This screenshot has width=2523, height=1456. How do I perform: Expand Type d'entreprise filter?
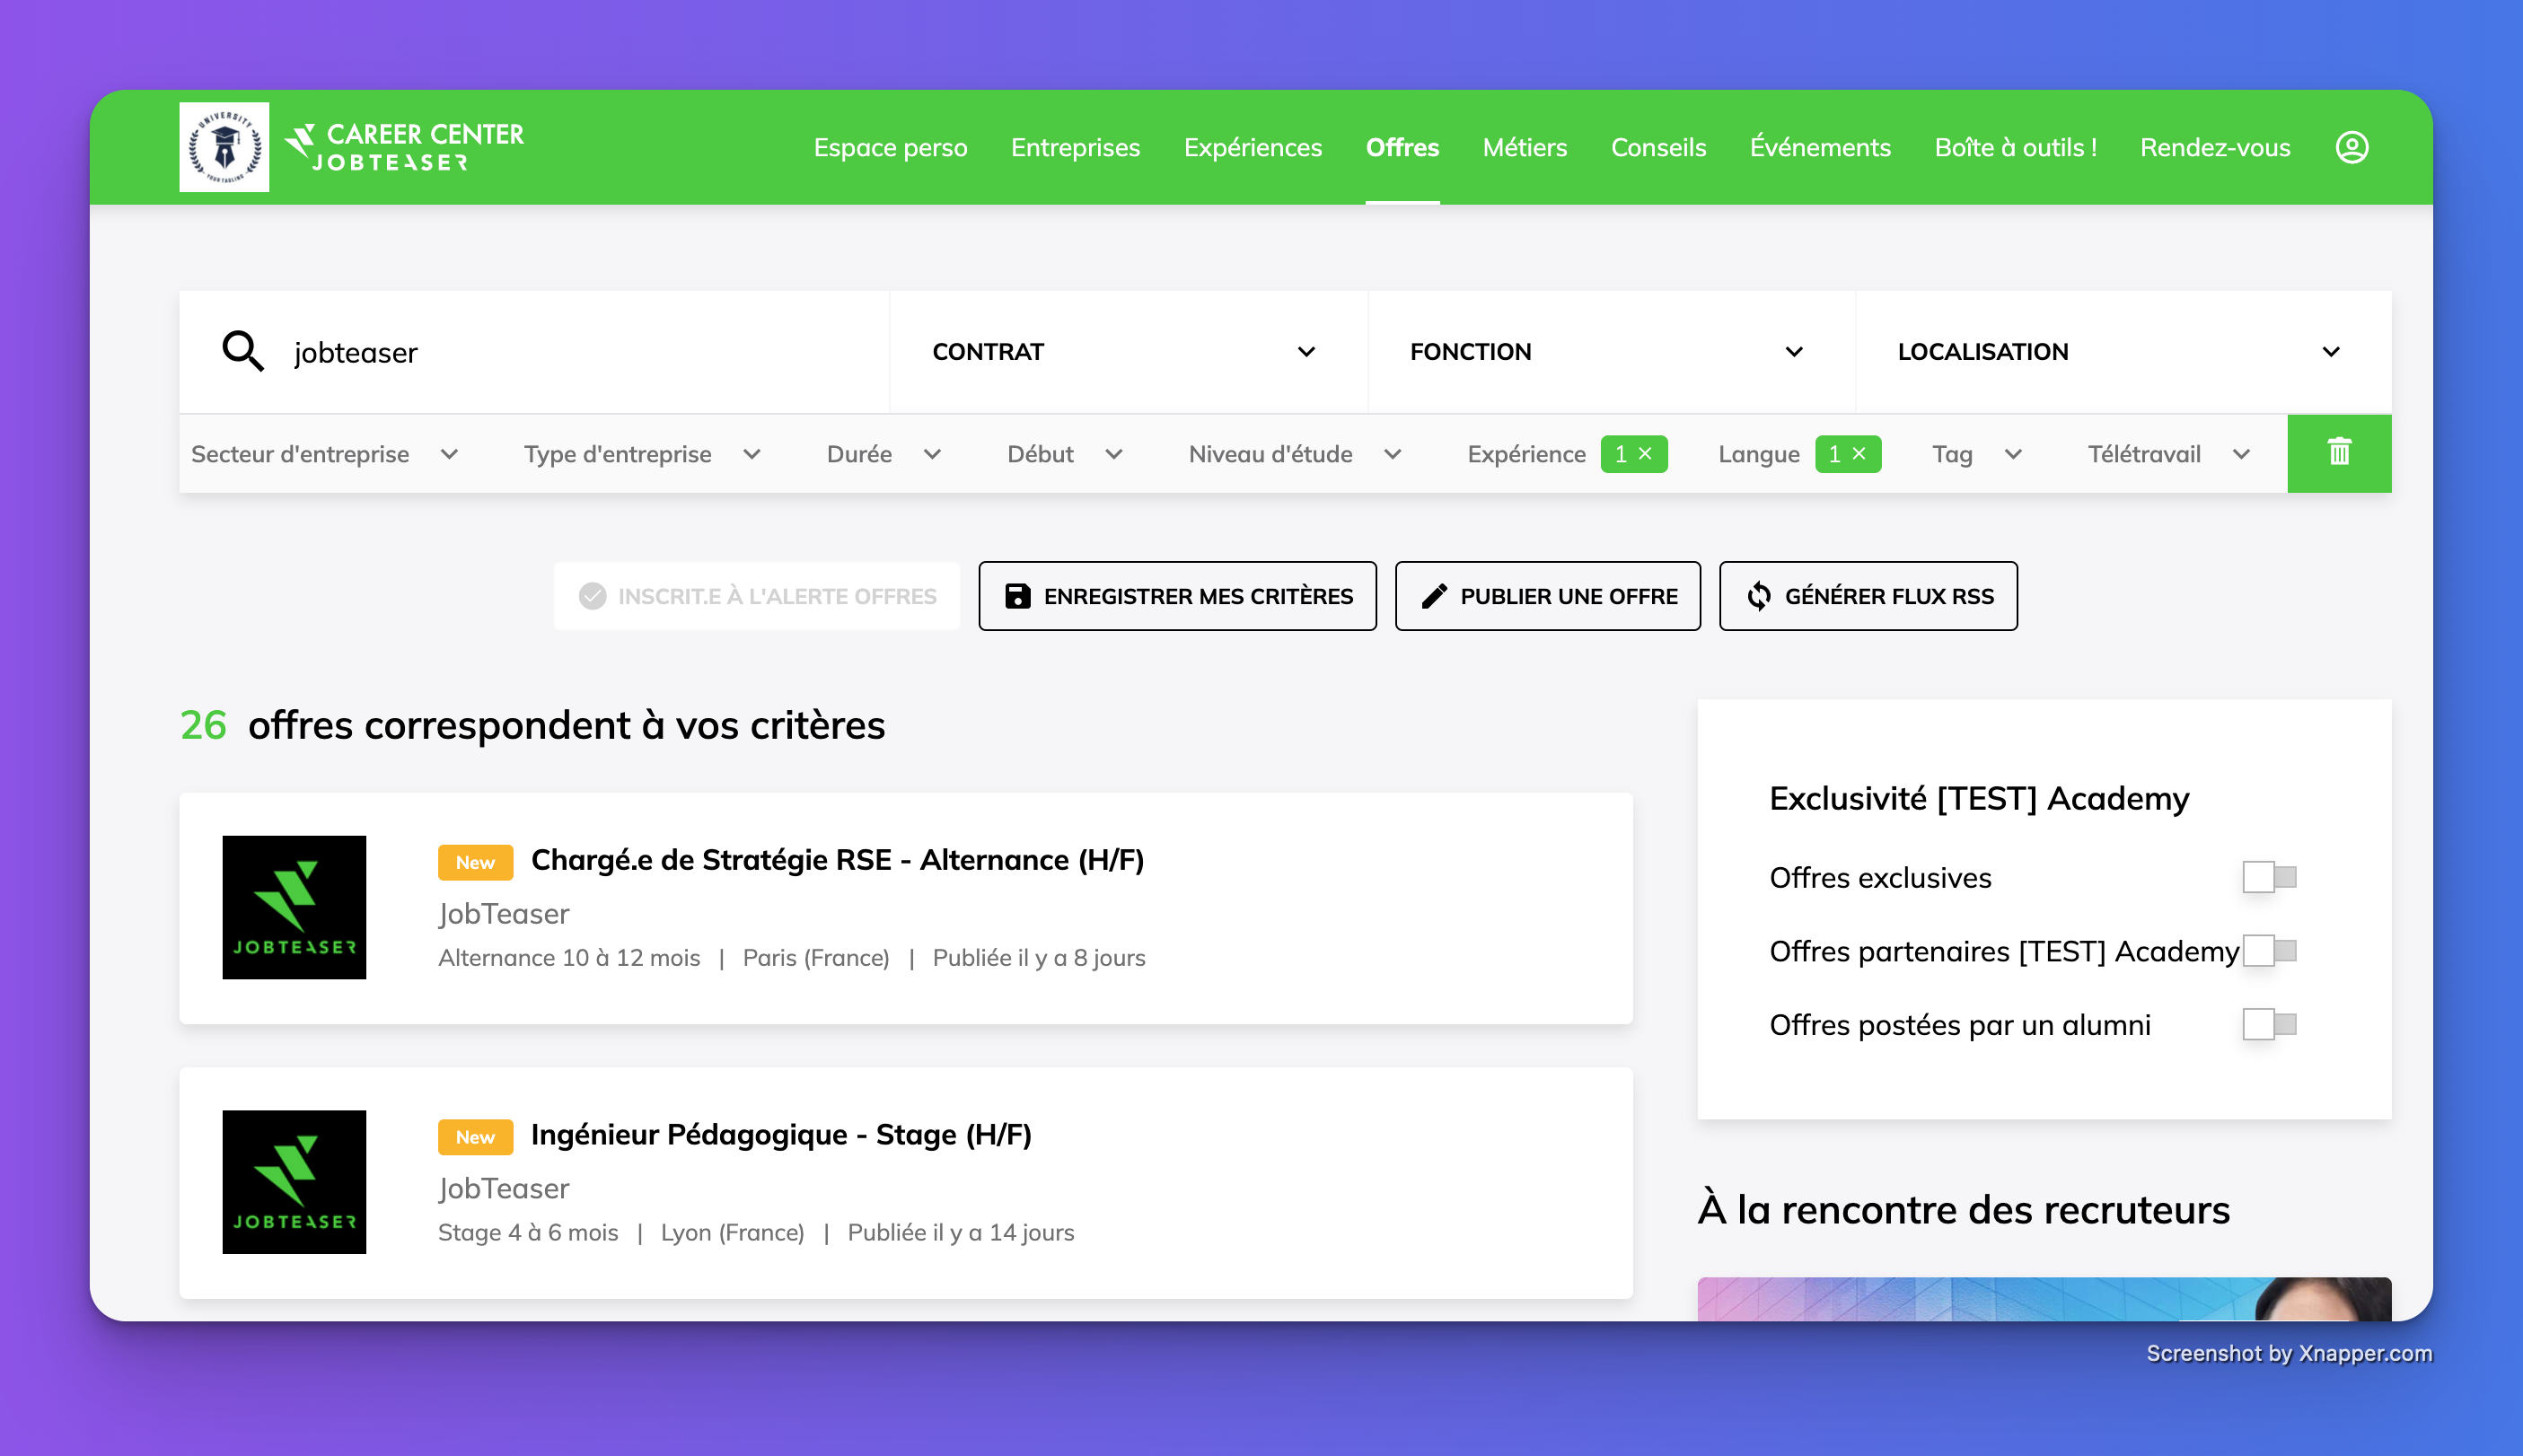tap(642, 454)
